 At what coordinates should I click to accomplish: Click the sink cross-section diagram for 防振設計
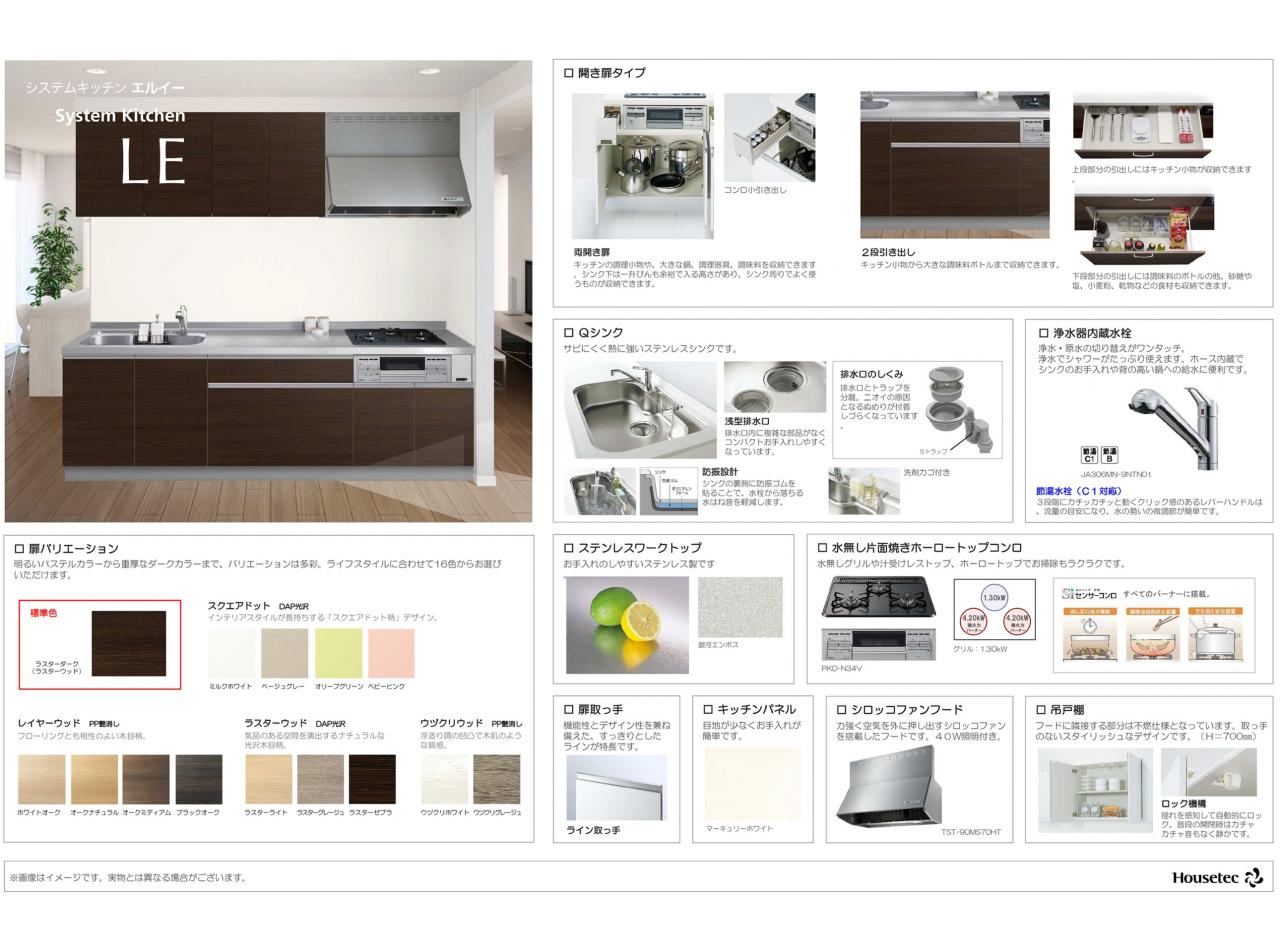668,491
